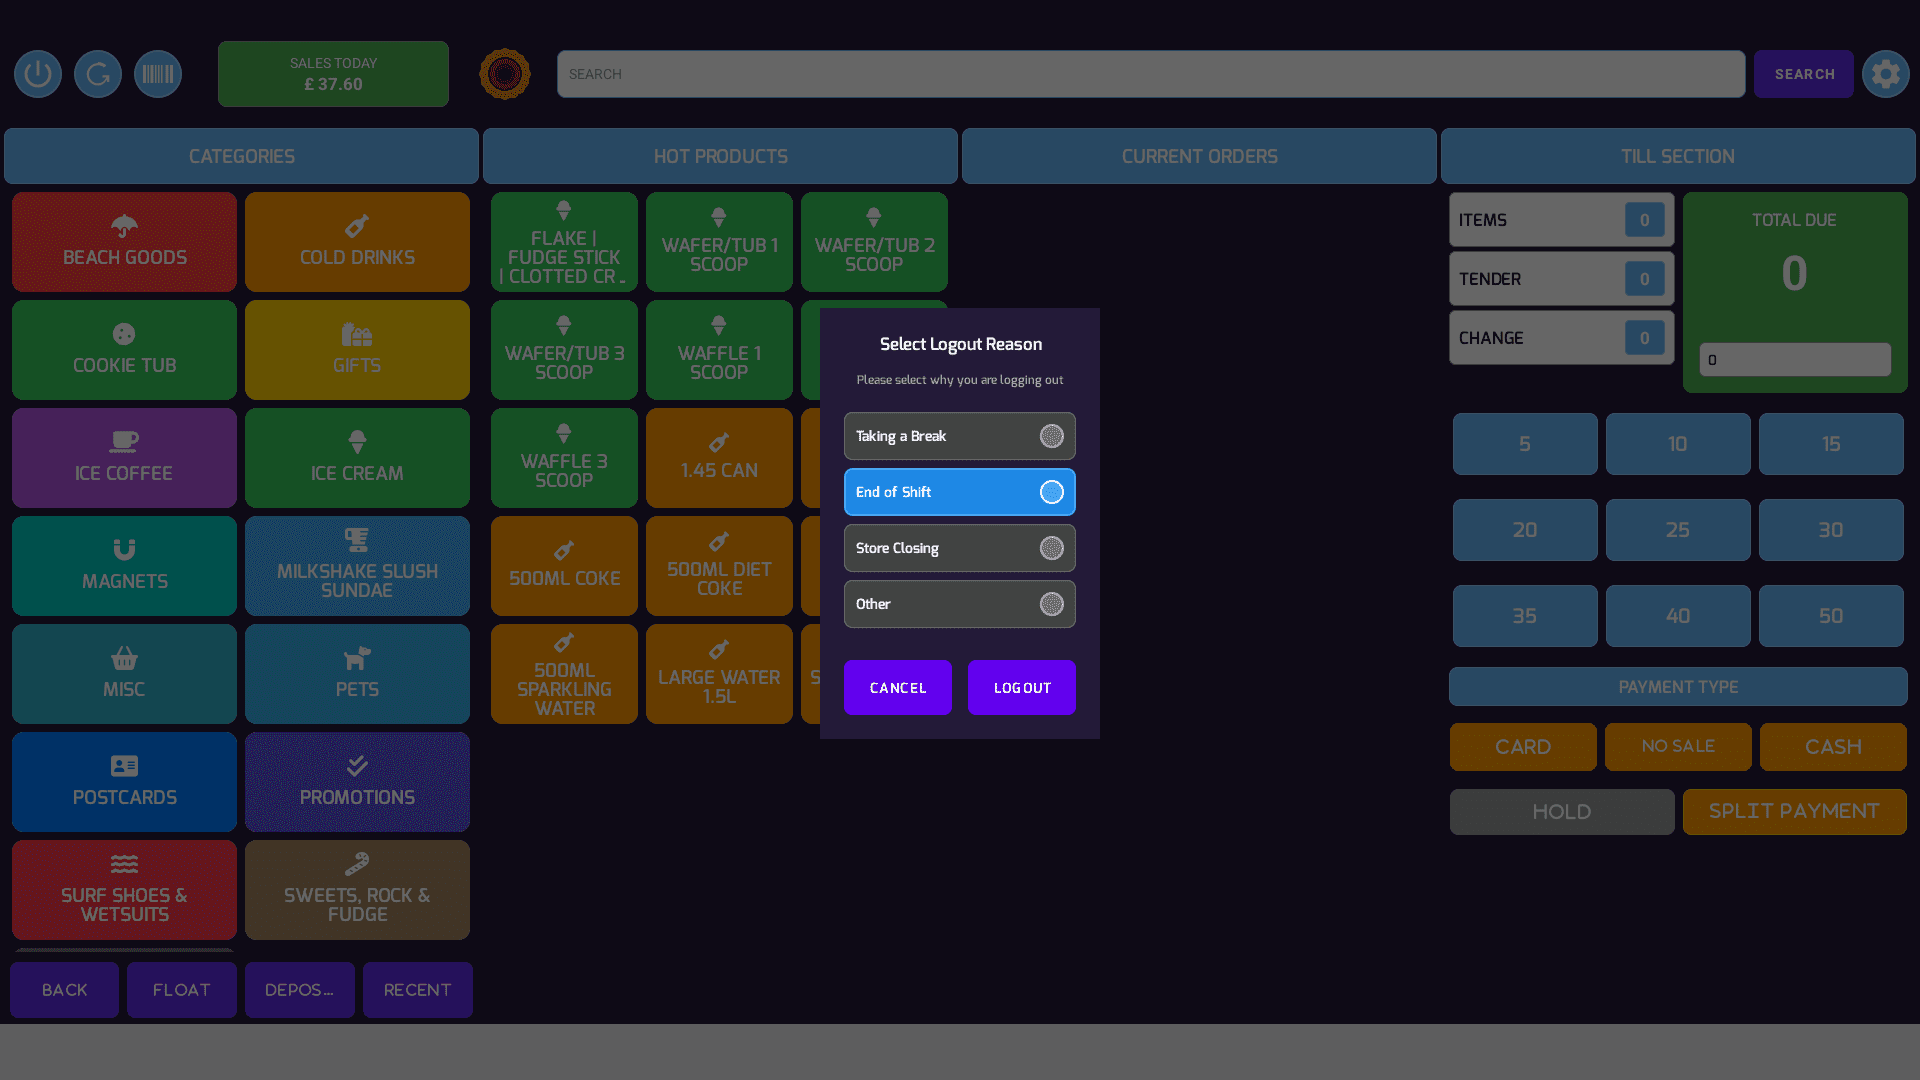1920x1080 pixels.
Task: Tap the 20 quick tender amount
Action: click(1524, 530)
